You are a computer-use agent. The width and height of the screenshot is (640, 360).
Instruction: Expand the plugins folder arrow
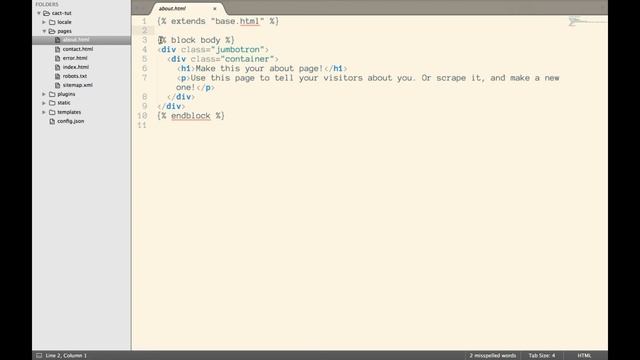[x=44, y=94]
